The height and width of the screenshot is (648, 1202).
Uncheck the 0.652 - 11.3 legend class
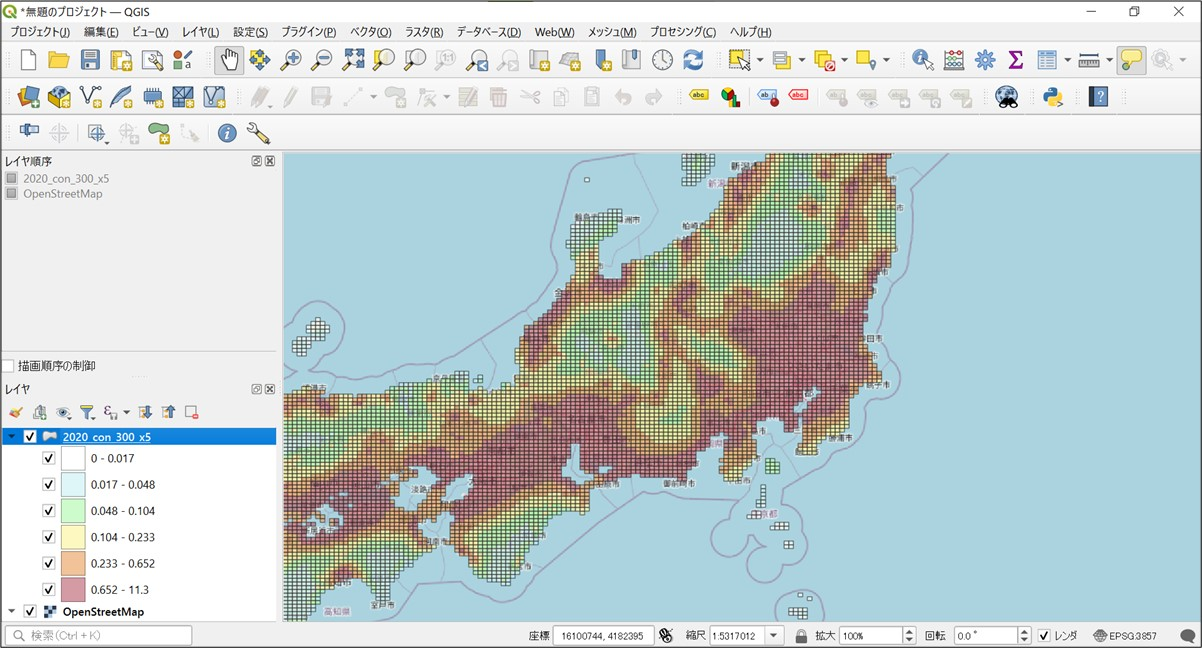point(48,590)
